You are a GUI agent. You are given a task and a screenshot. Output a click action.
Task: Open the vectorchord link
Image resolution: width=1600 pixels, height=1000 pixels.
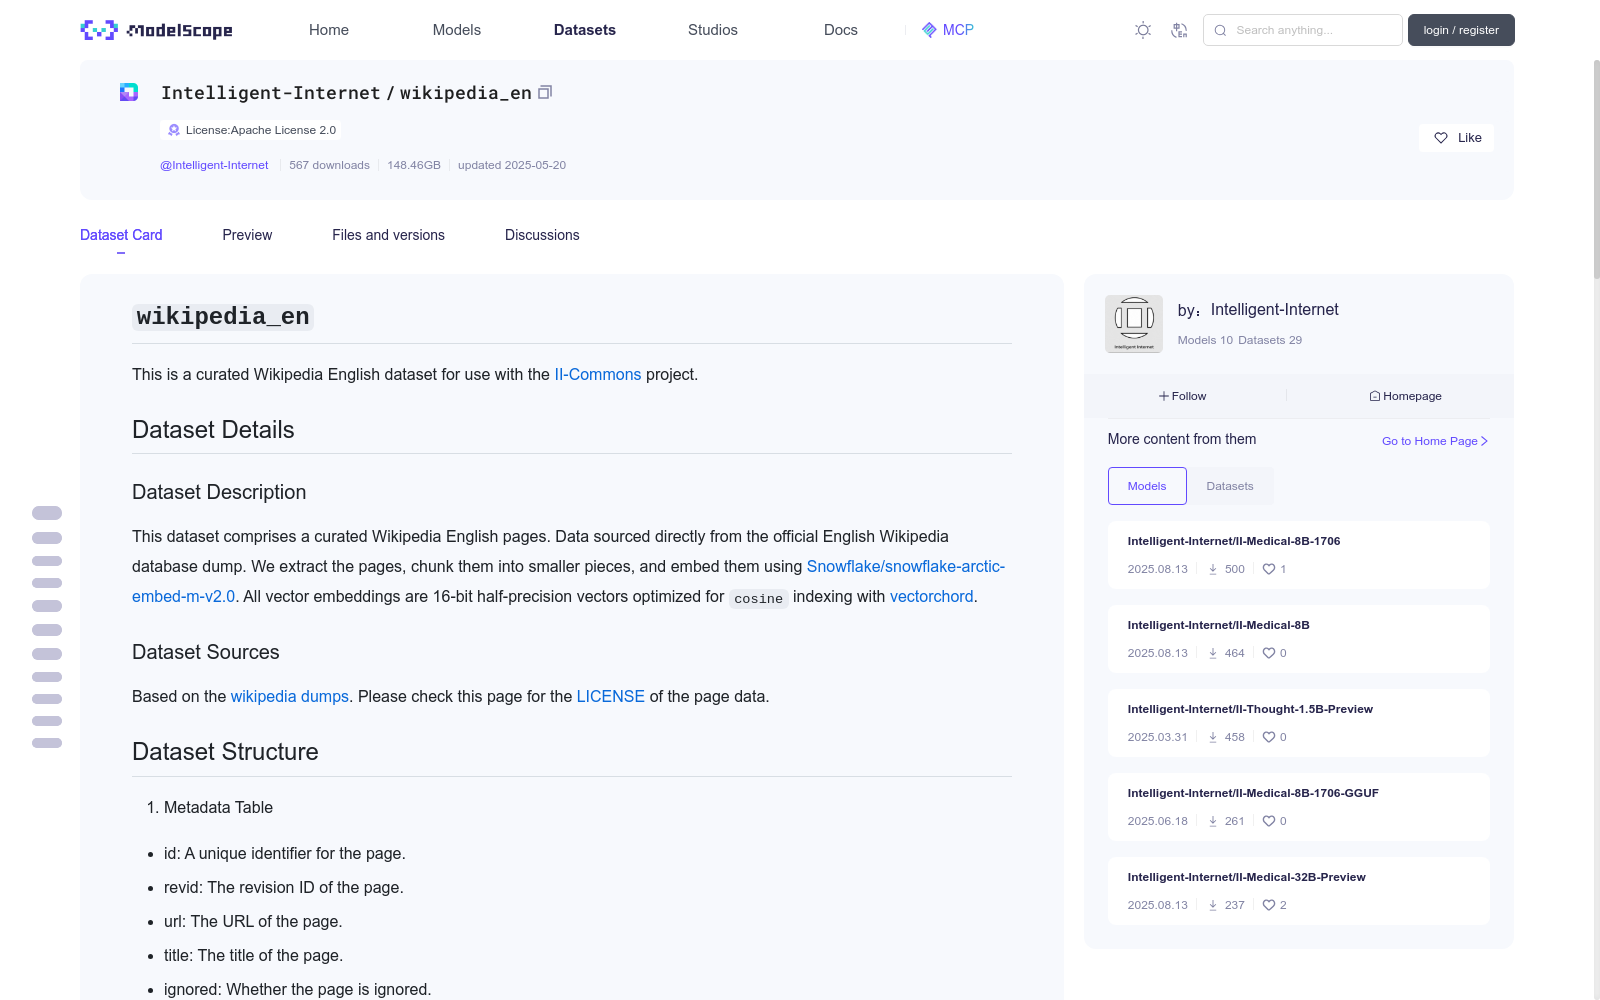pyautogui.click(x=932, y=596)
